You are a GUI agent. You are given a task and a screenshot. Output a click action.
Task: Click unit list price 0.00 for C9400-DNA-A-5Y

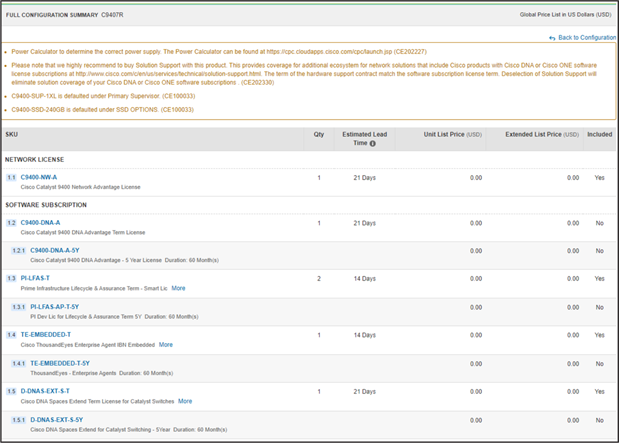click(476, 251)
